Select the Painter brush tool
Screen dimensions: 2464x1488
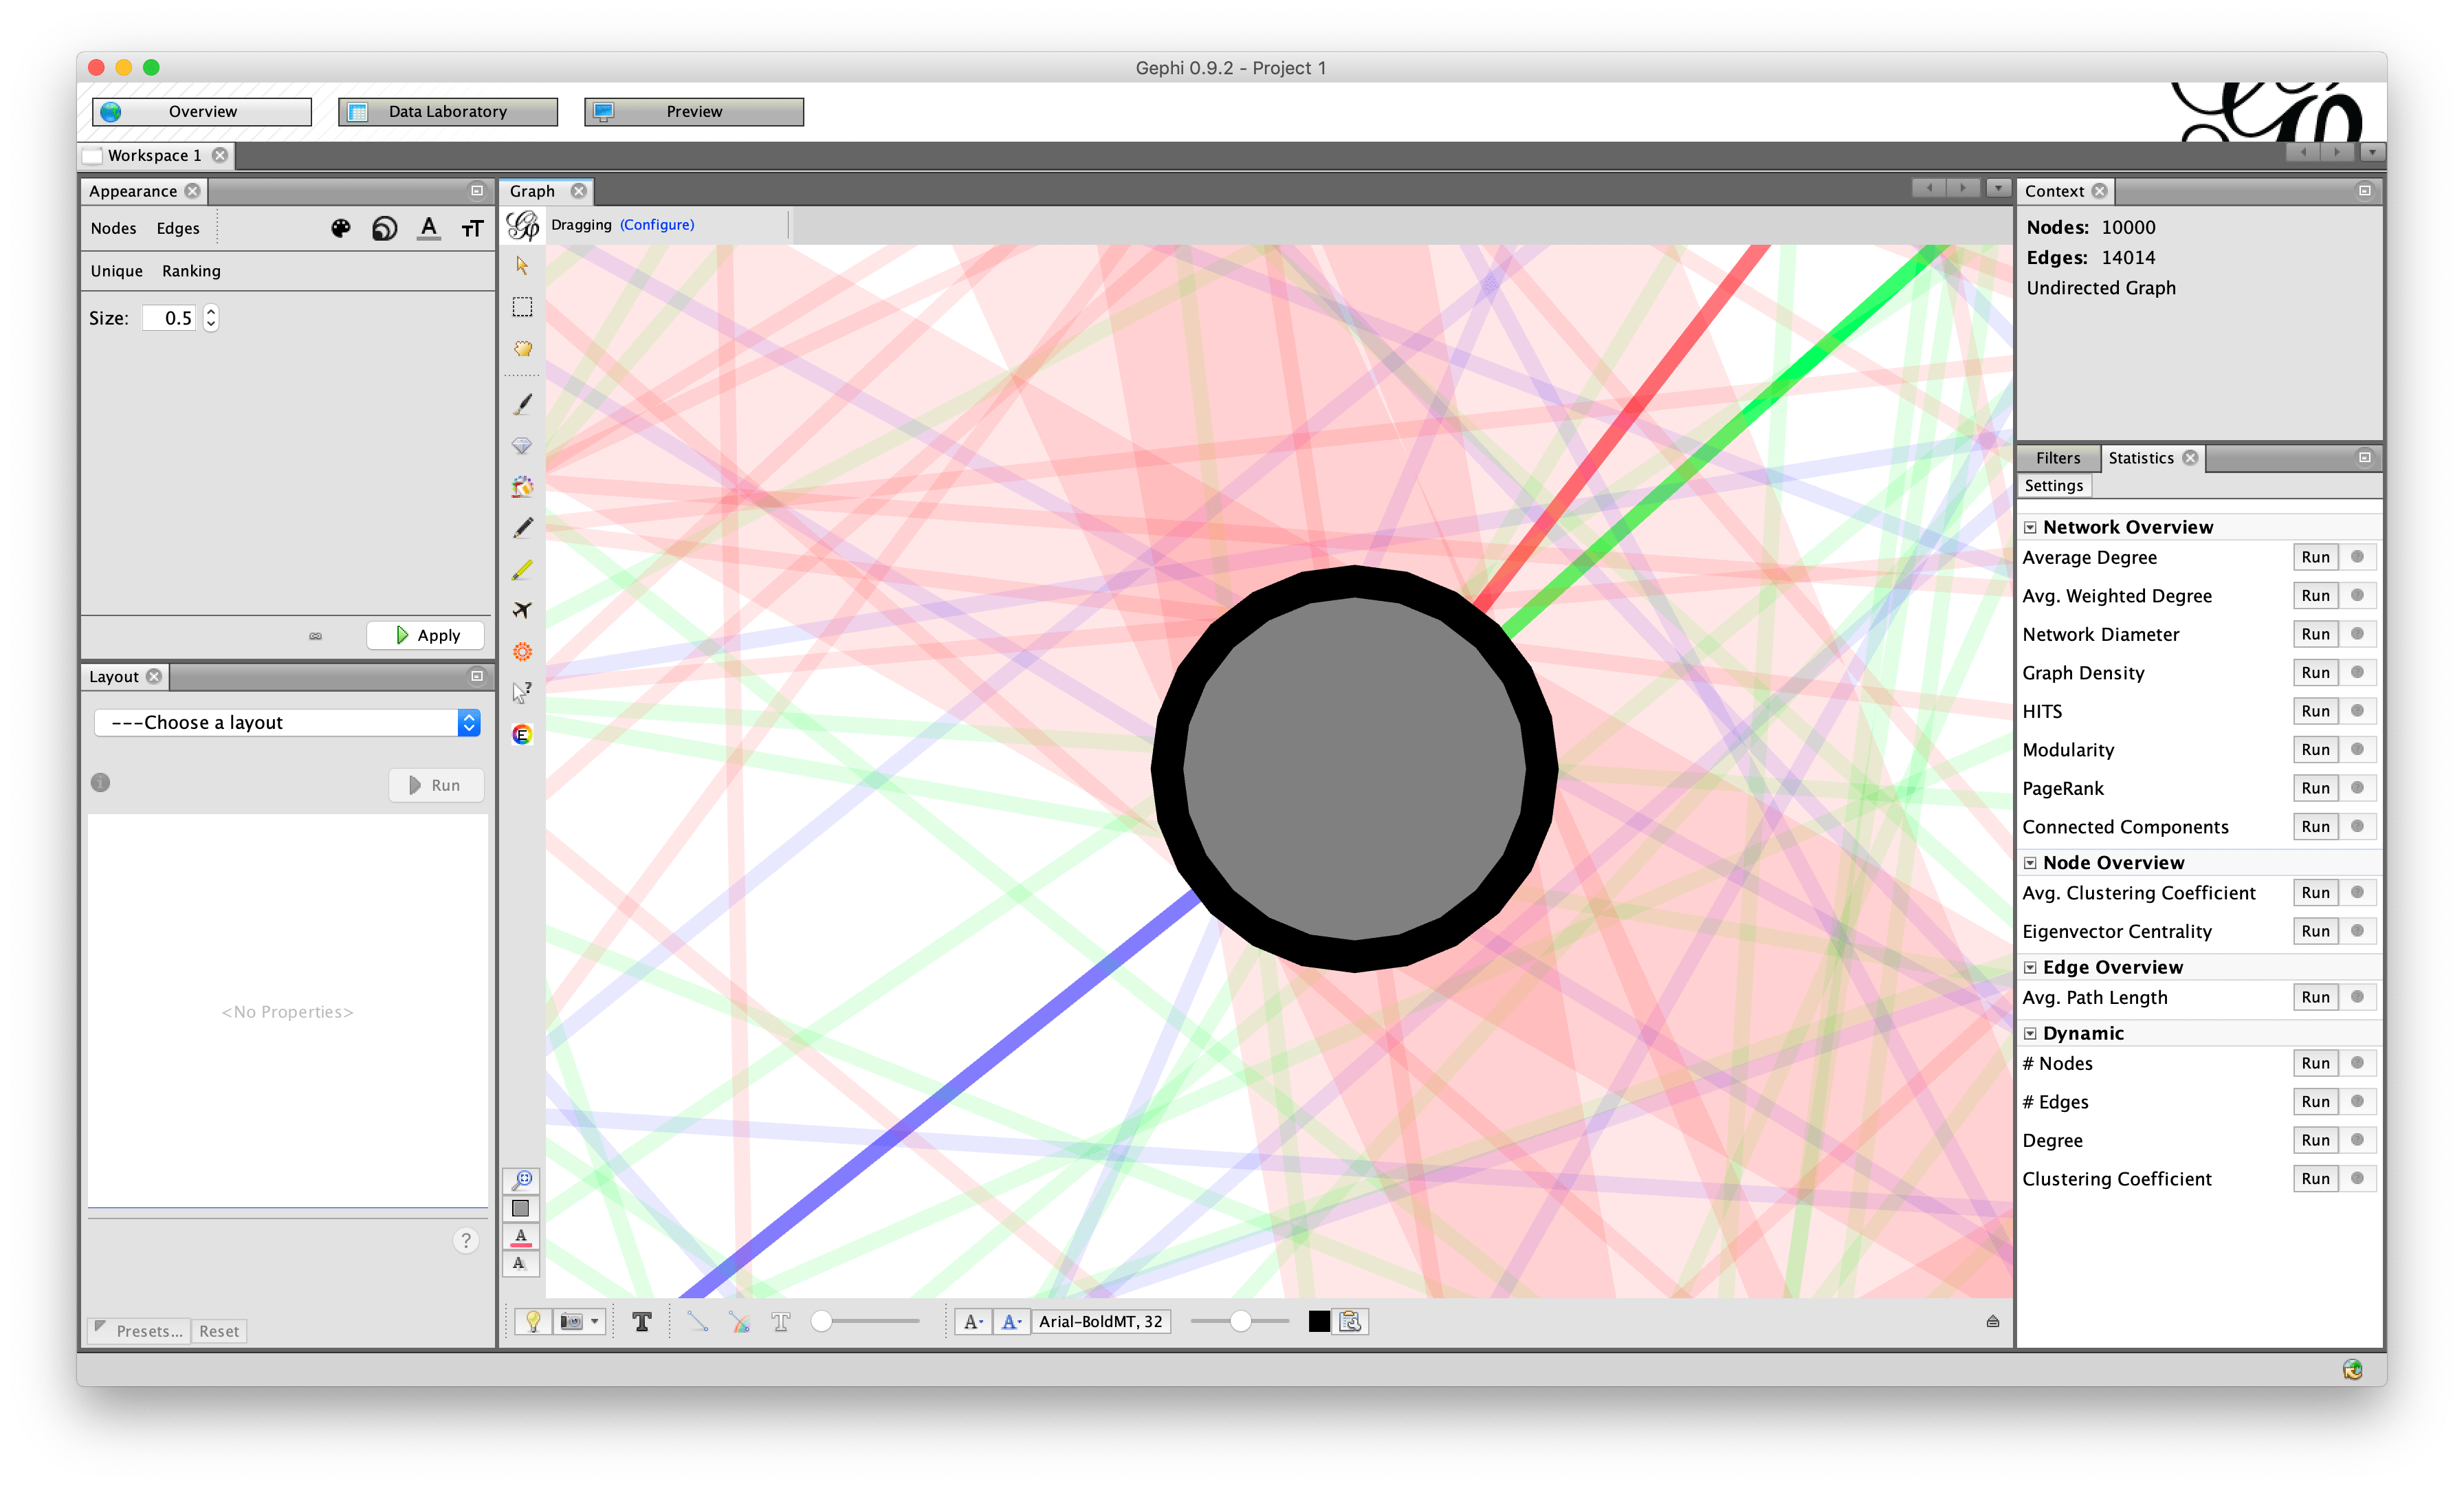coord(522,403)
